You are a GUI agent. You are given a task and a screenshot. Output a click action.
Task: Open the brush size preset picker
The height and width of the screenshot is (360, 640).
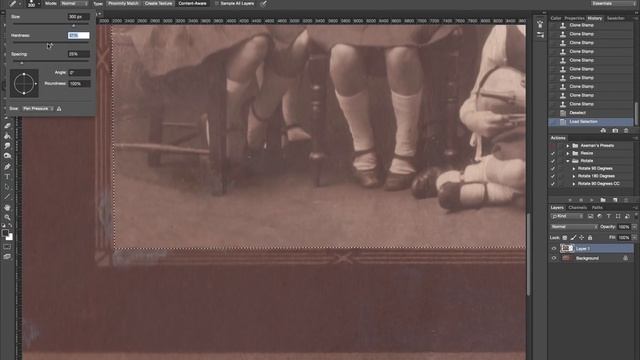pos(32,4)
